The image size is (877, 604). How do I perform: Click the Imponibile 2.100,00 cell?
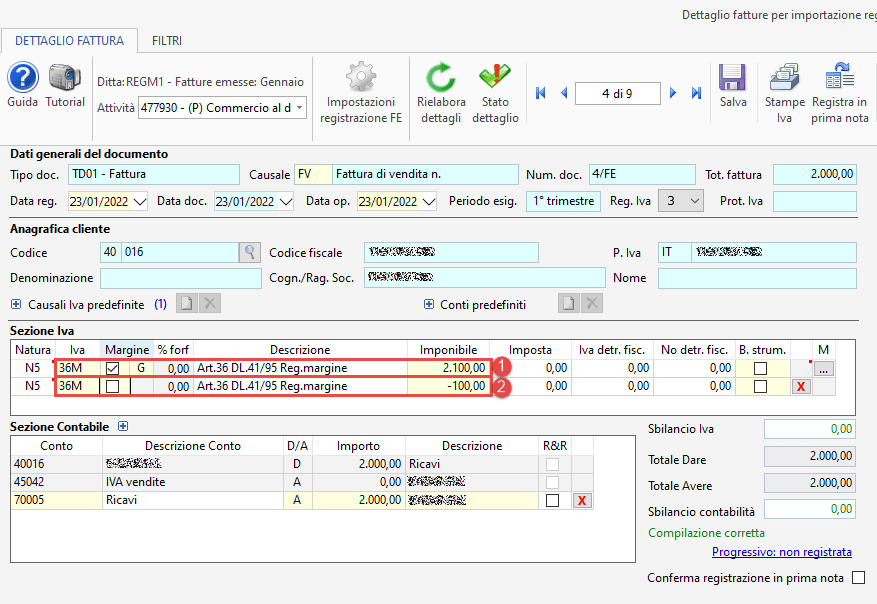click(449, 368)
